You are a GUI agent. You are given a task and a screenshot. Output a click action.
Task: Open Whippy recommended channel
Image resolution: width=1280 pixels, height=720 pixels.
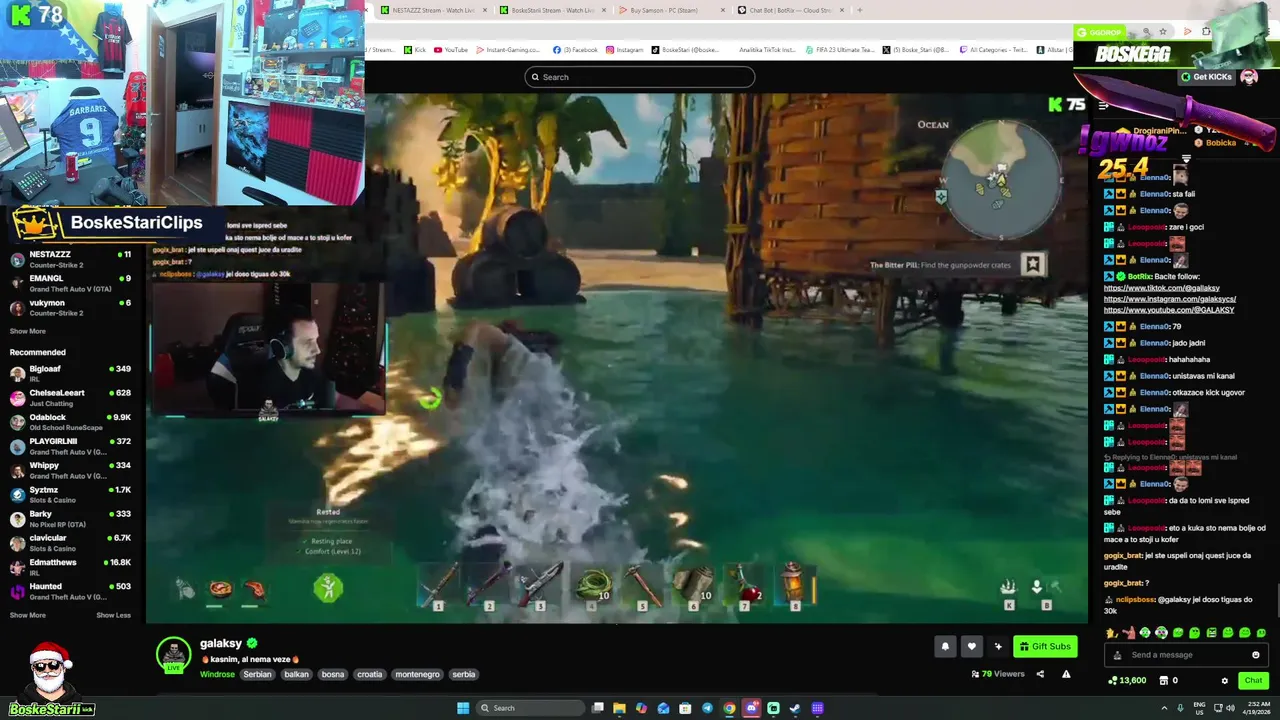click(70, 470)
